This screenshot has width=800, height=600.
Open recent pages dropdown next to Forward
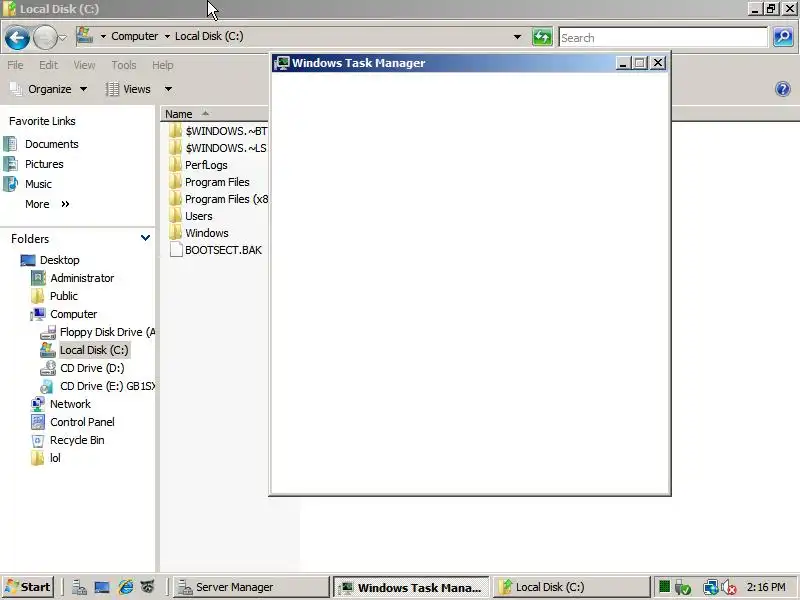[x=62, y=38]
